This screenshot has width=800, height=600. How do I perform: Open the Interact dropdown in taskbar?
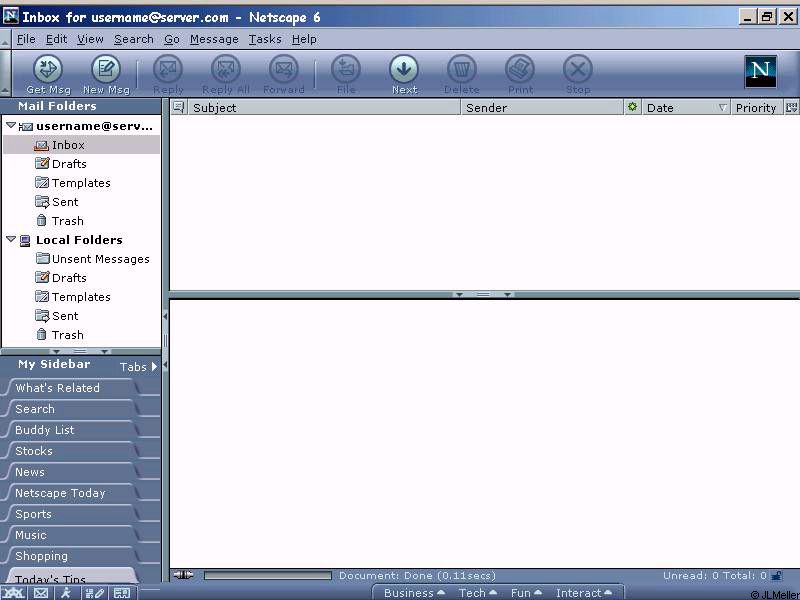584,593
